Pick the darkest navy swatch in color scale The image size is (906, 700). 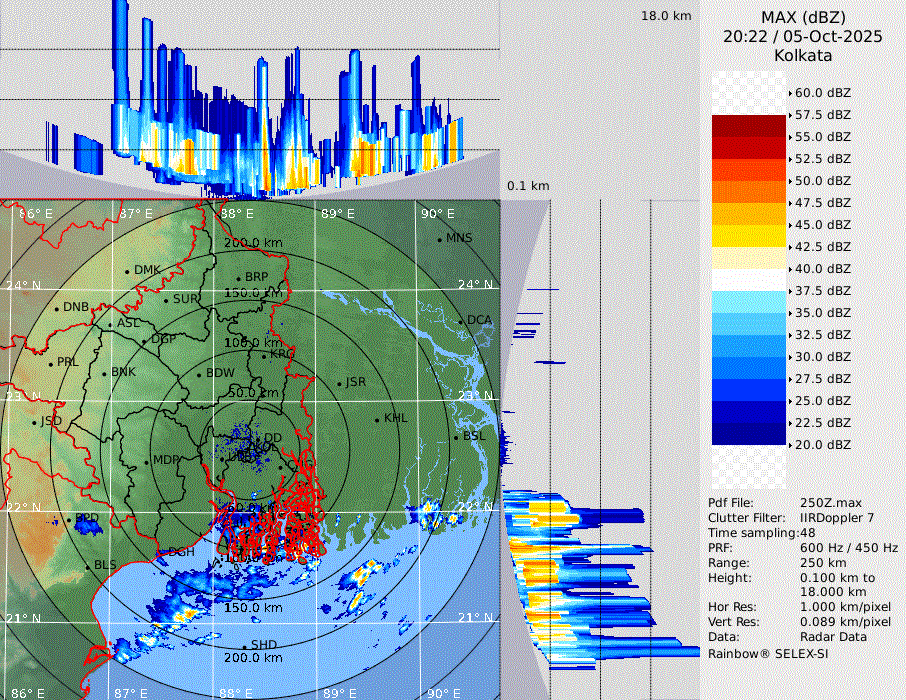pos(749,433)
